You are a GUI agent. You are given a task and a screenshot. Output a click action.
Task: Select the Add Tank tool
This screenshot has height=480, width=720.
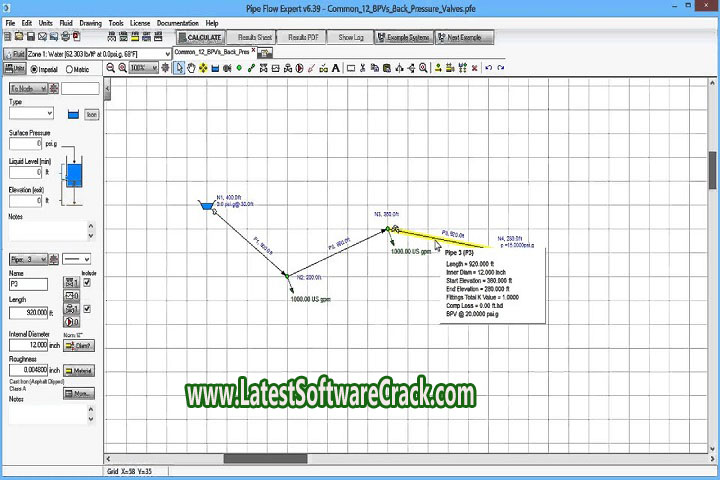tap(215, 68)
